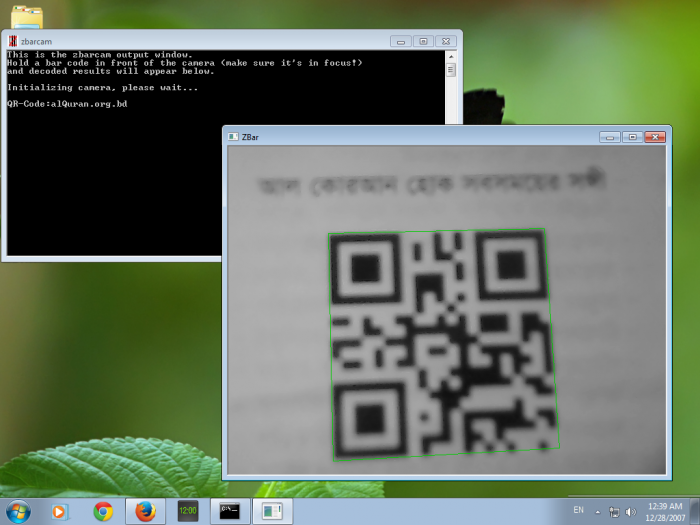The height and width of the screenshot is (525, 700).
Task: Open the clock showing 12:39 AM
Action: tap(665, 512)
